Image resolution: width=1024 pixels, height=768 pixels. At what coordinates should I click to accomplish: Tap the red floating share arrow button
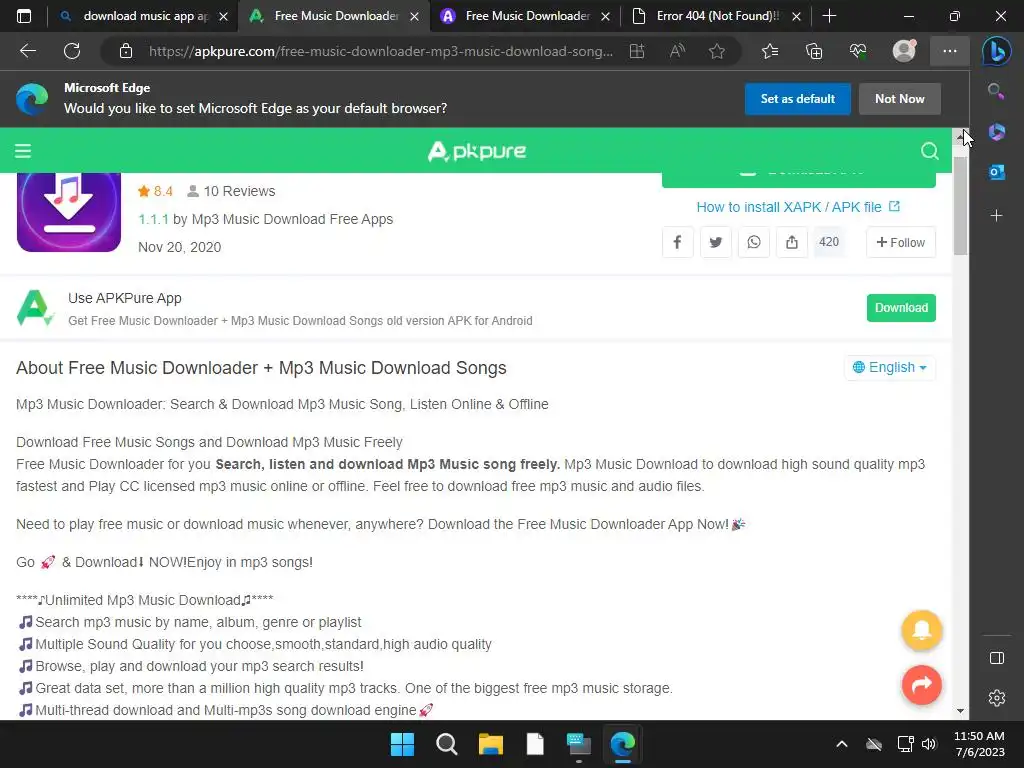tap(921, 685)
